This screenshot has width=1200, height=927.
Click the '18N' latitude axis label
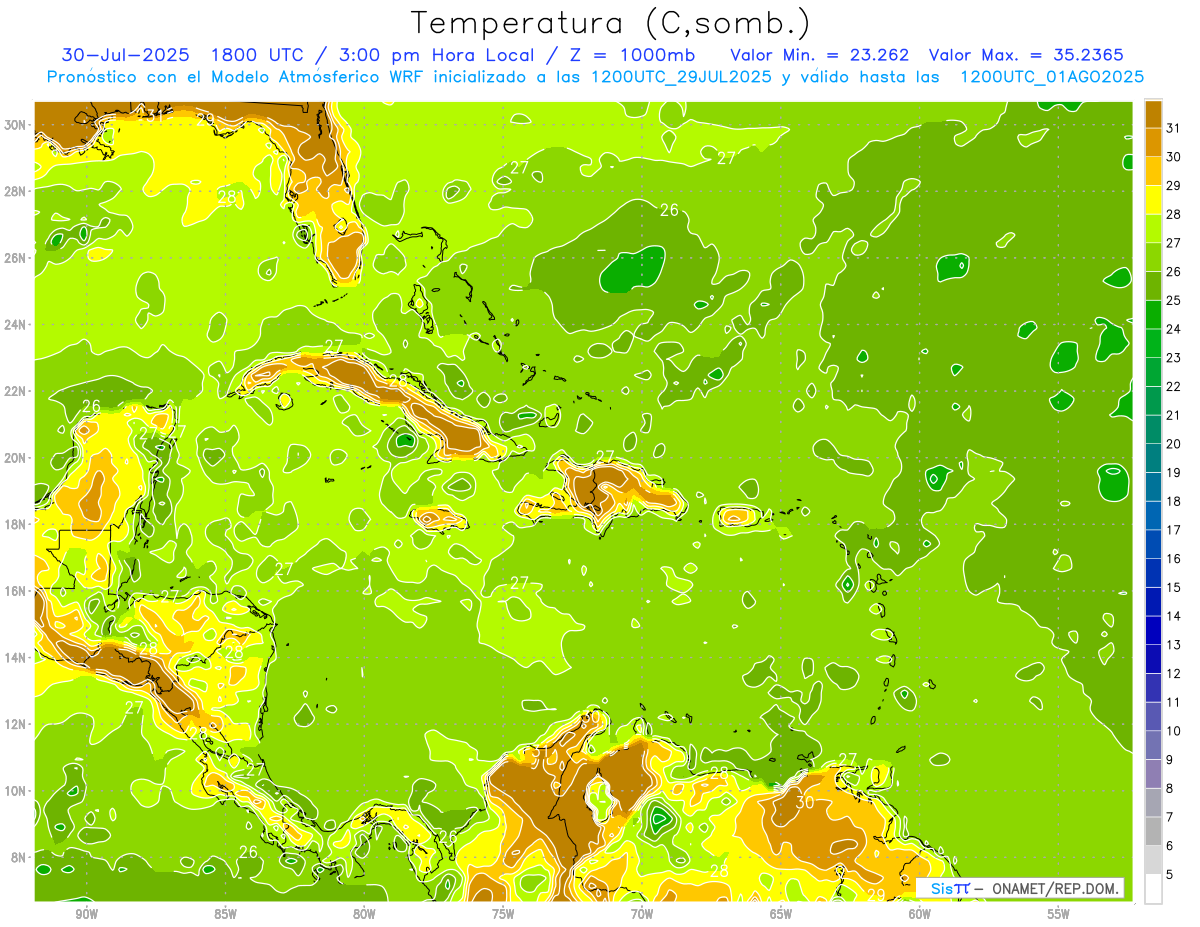(x=16, y=524)
